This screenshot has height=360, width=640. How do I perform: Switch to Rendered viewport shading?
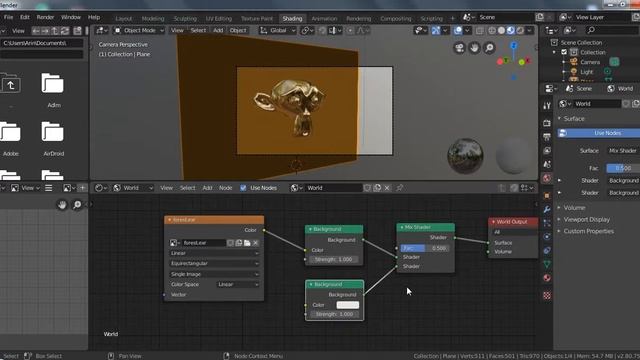pyautogui.click(x=520, y=31)
